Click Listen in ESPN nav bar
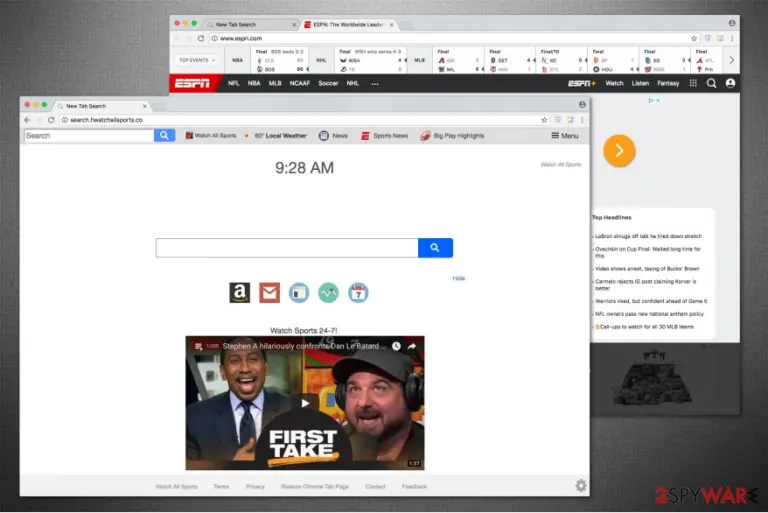Viewport: 768px width, 513px height. 640,83
